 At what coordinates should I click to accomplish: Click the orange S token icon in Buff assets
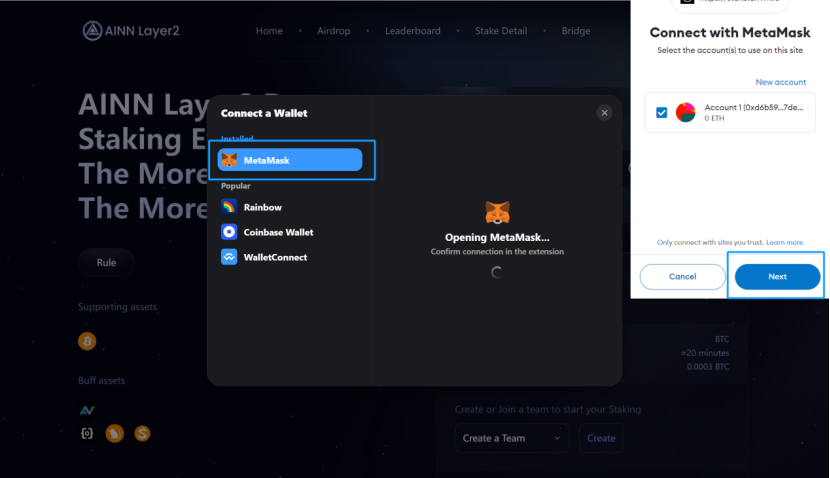coord(142,434)
